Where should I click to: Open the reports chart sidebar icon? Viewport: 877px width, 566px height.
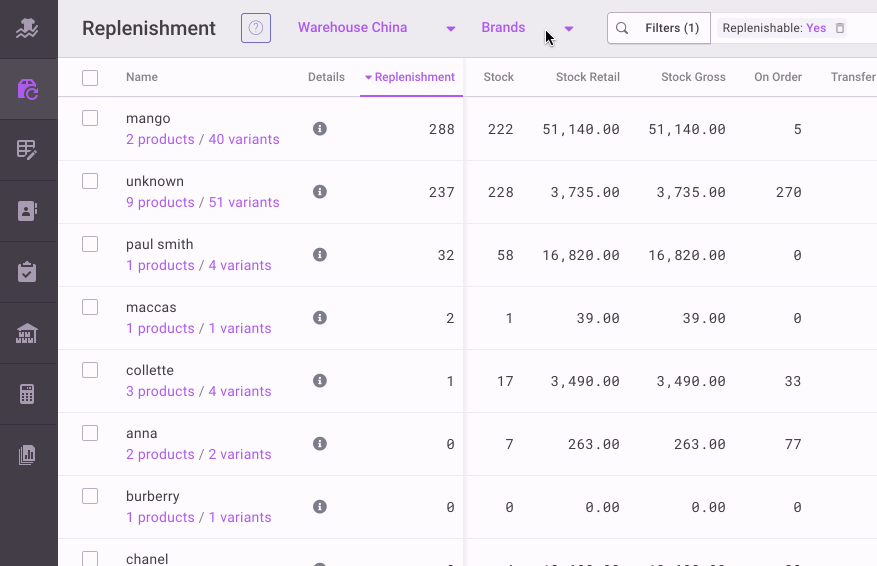pyautogui.click(x=28, y=455)
